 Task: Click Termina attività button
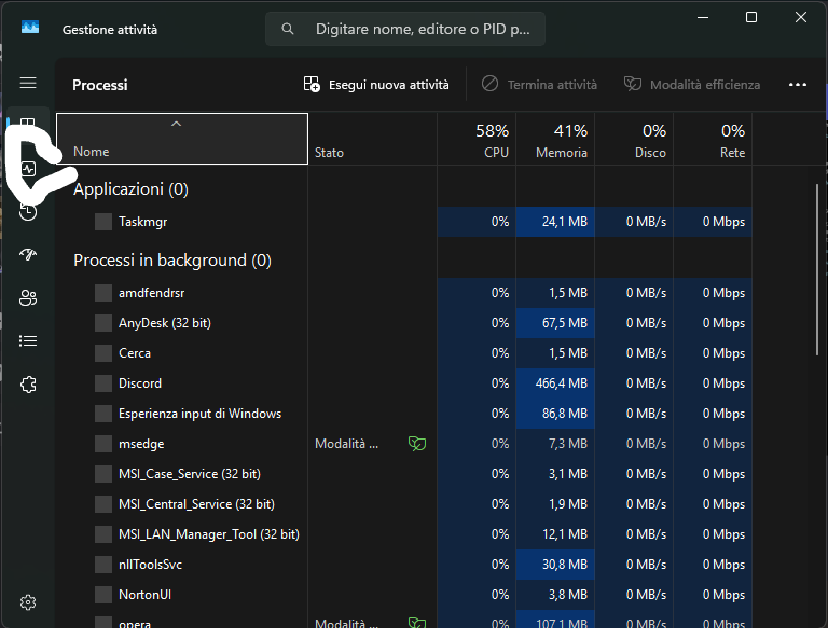pyautogui.click(x=539, y=85)
